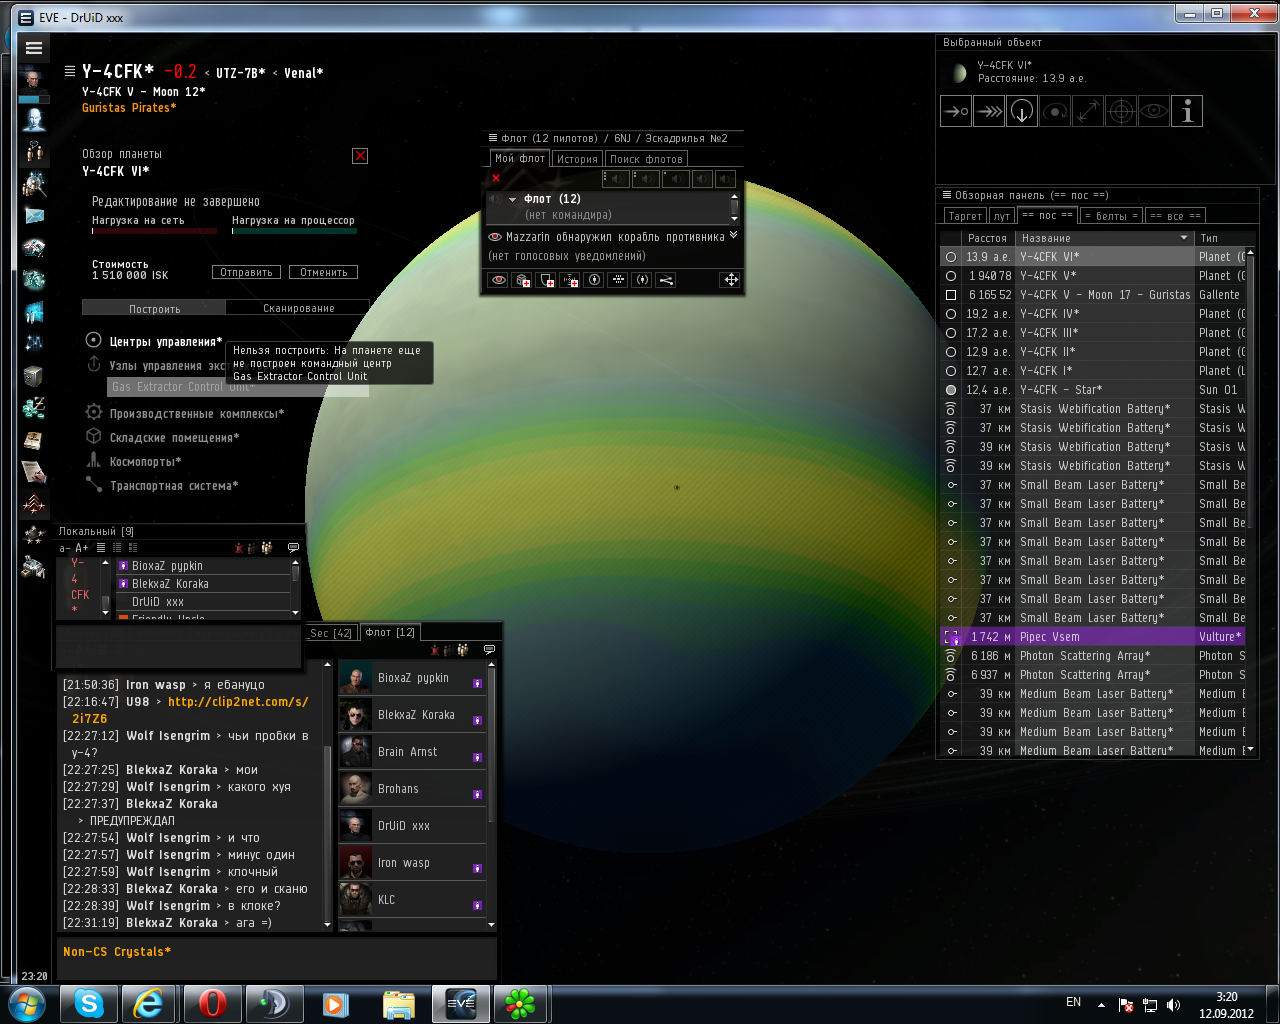1280x1024 pixels.
Task: Click Brohans portrait in fleet chat list
Action: (356, 789)
